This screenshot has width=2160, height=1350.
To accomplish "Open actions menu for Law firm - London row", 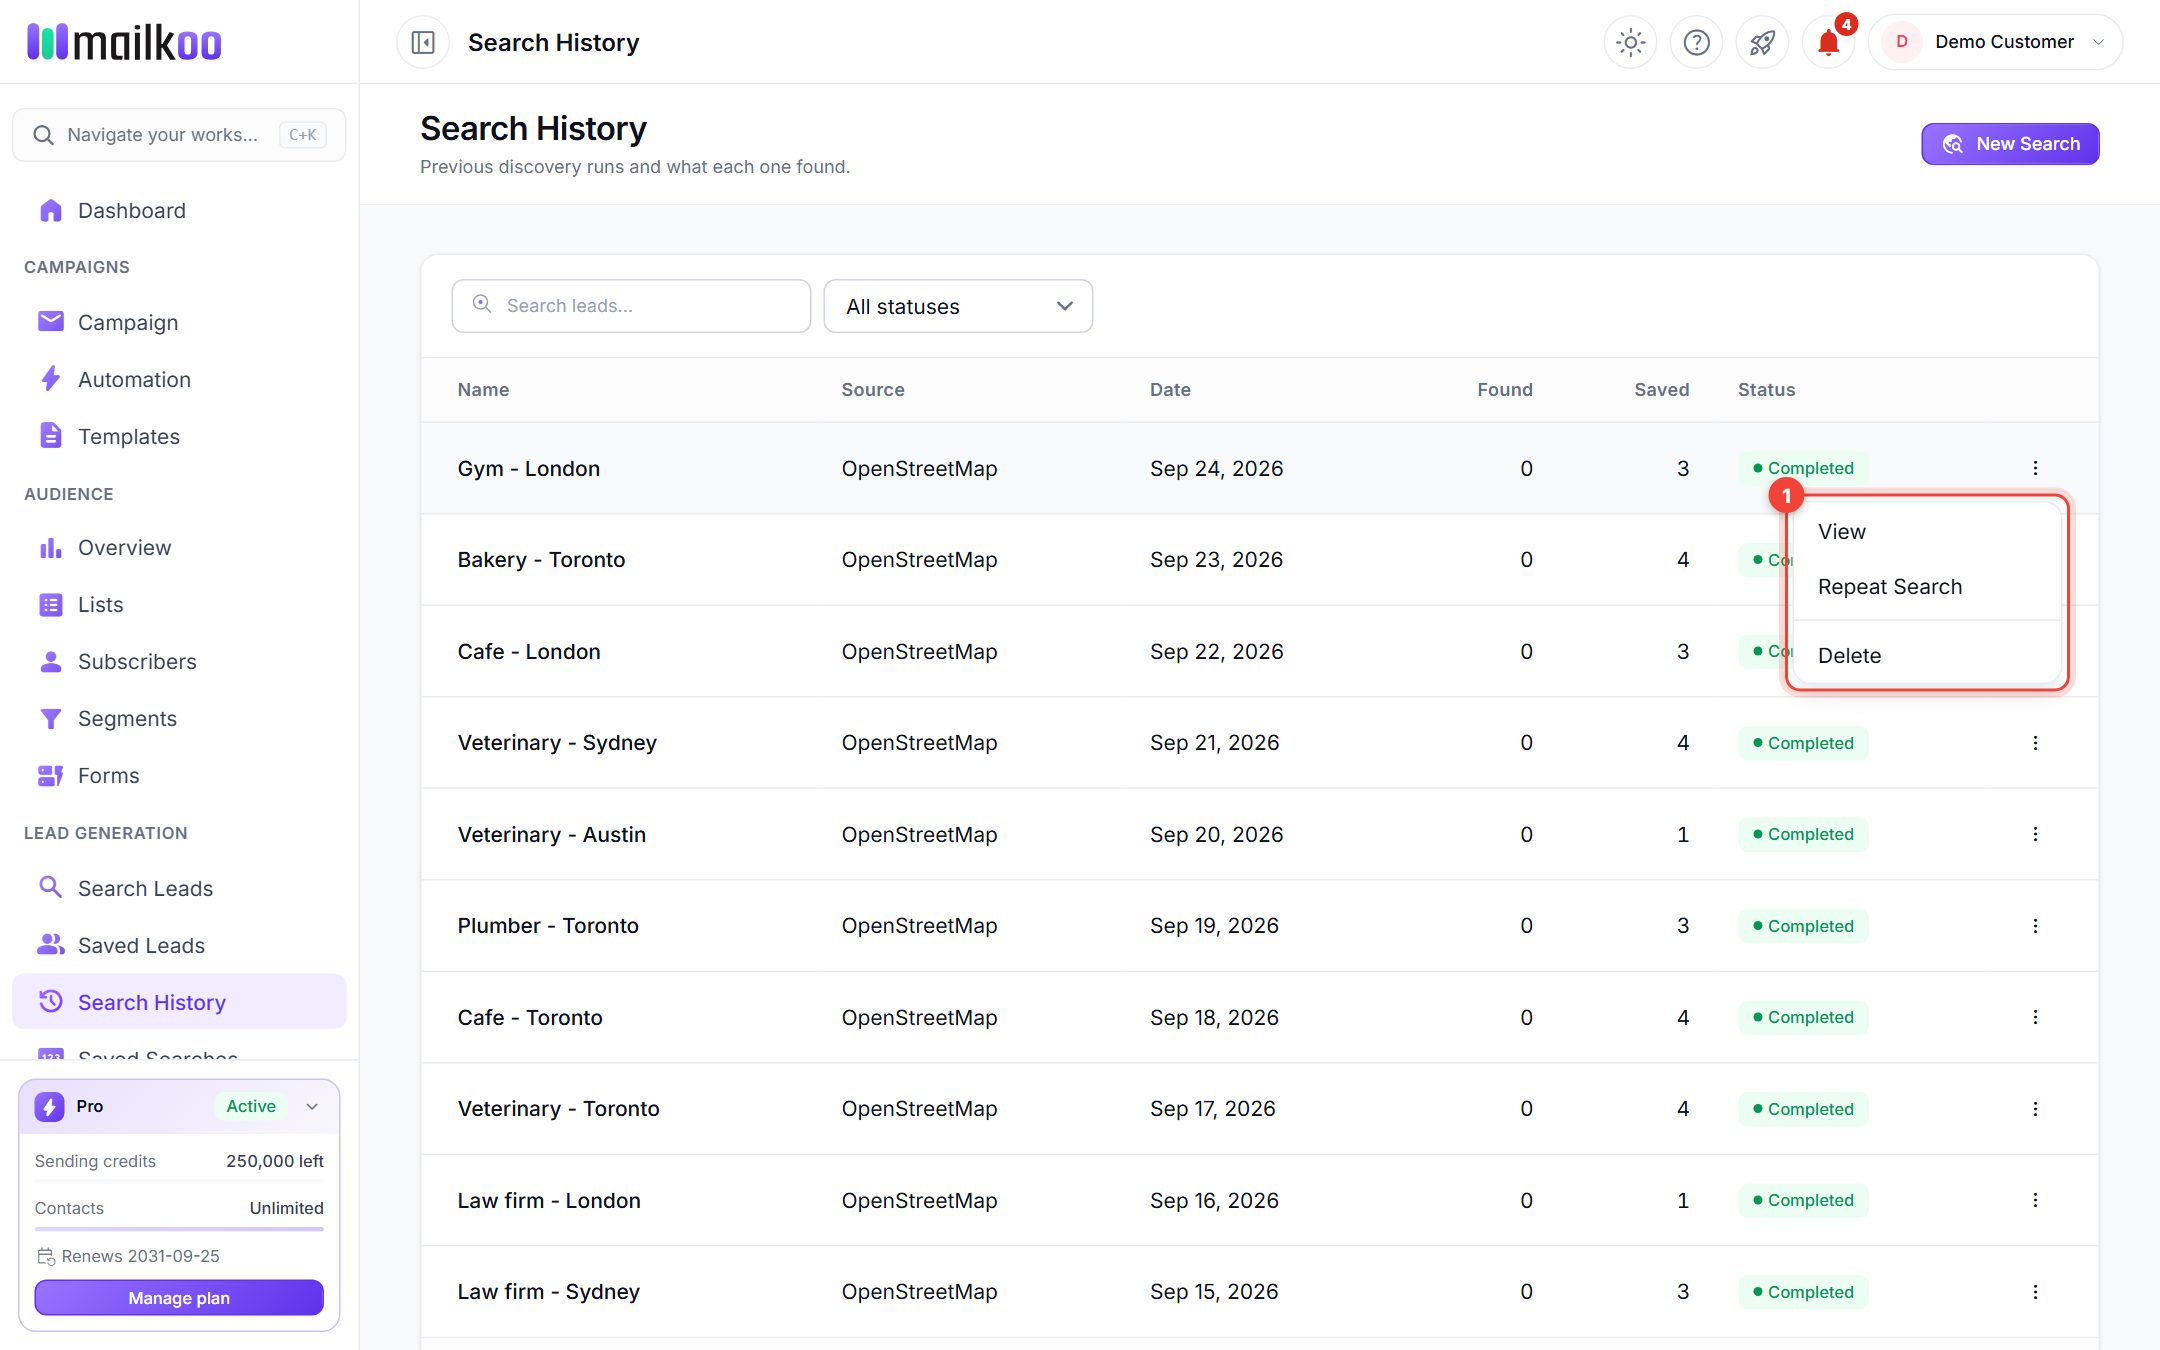I will (x=2035, y=1200).
